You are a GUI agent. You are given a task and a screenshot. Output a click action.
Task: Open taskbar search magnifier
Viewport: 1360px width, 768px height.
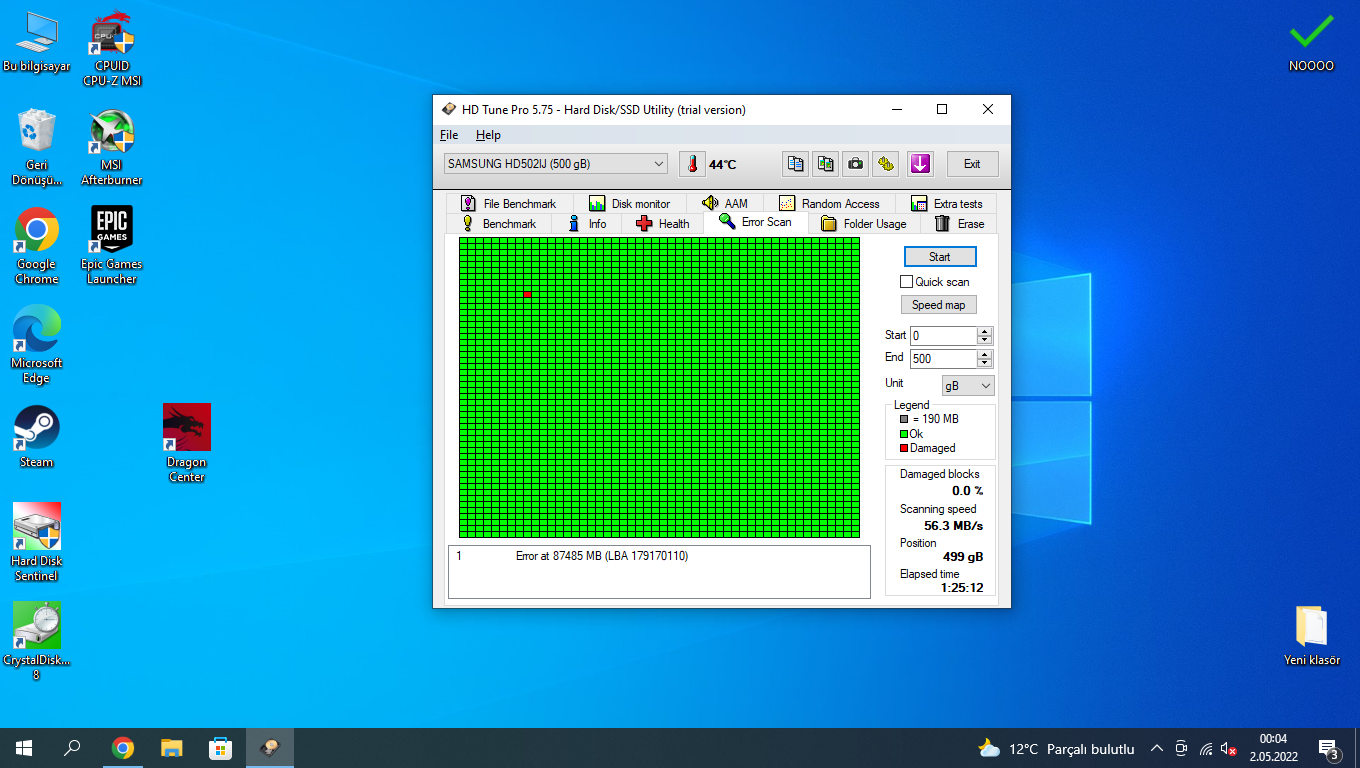(x=73, y=748)
